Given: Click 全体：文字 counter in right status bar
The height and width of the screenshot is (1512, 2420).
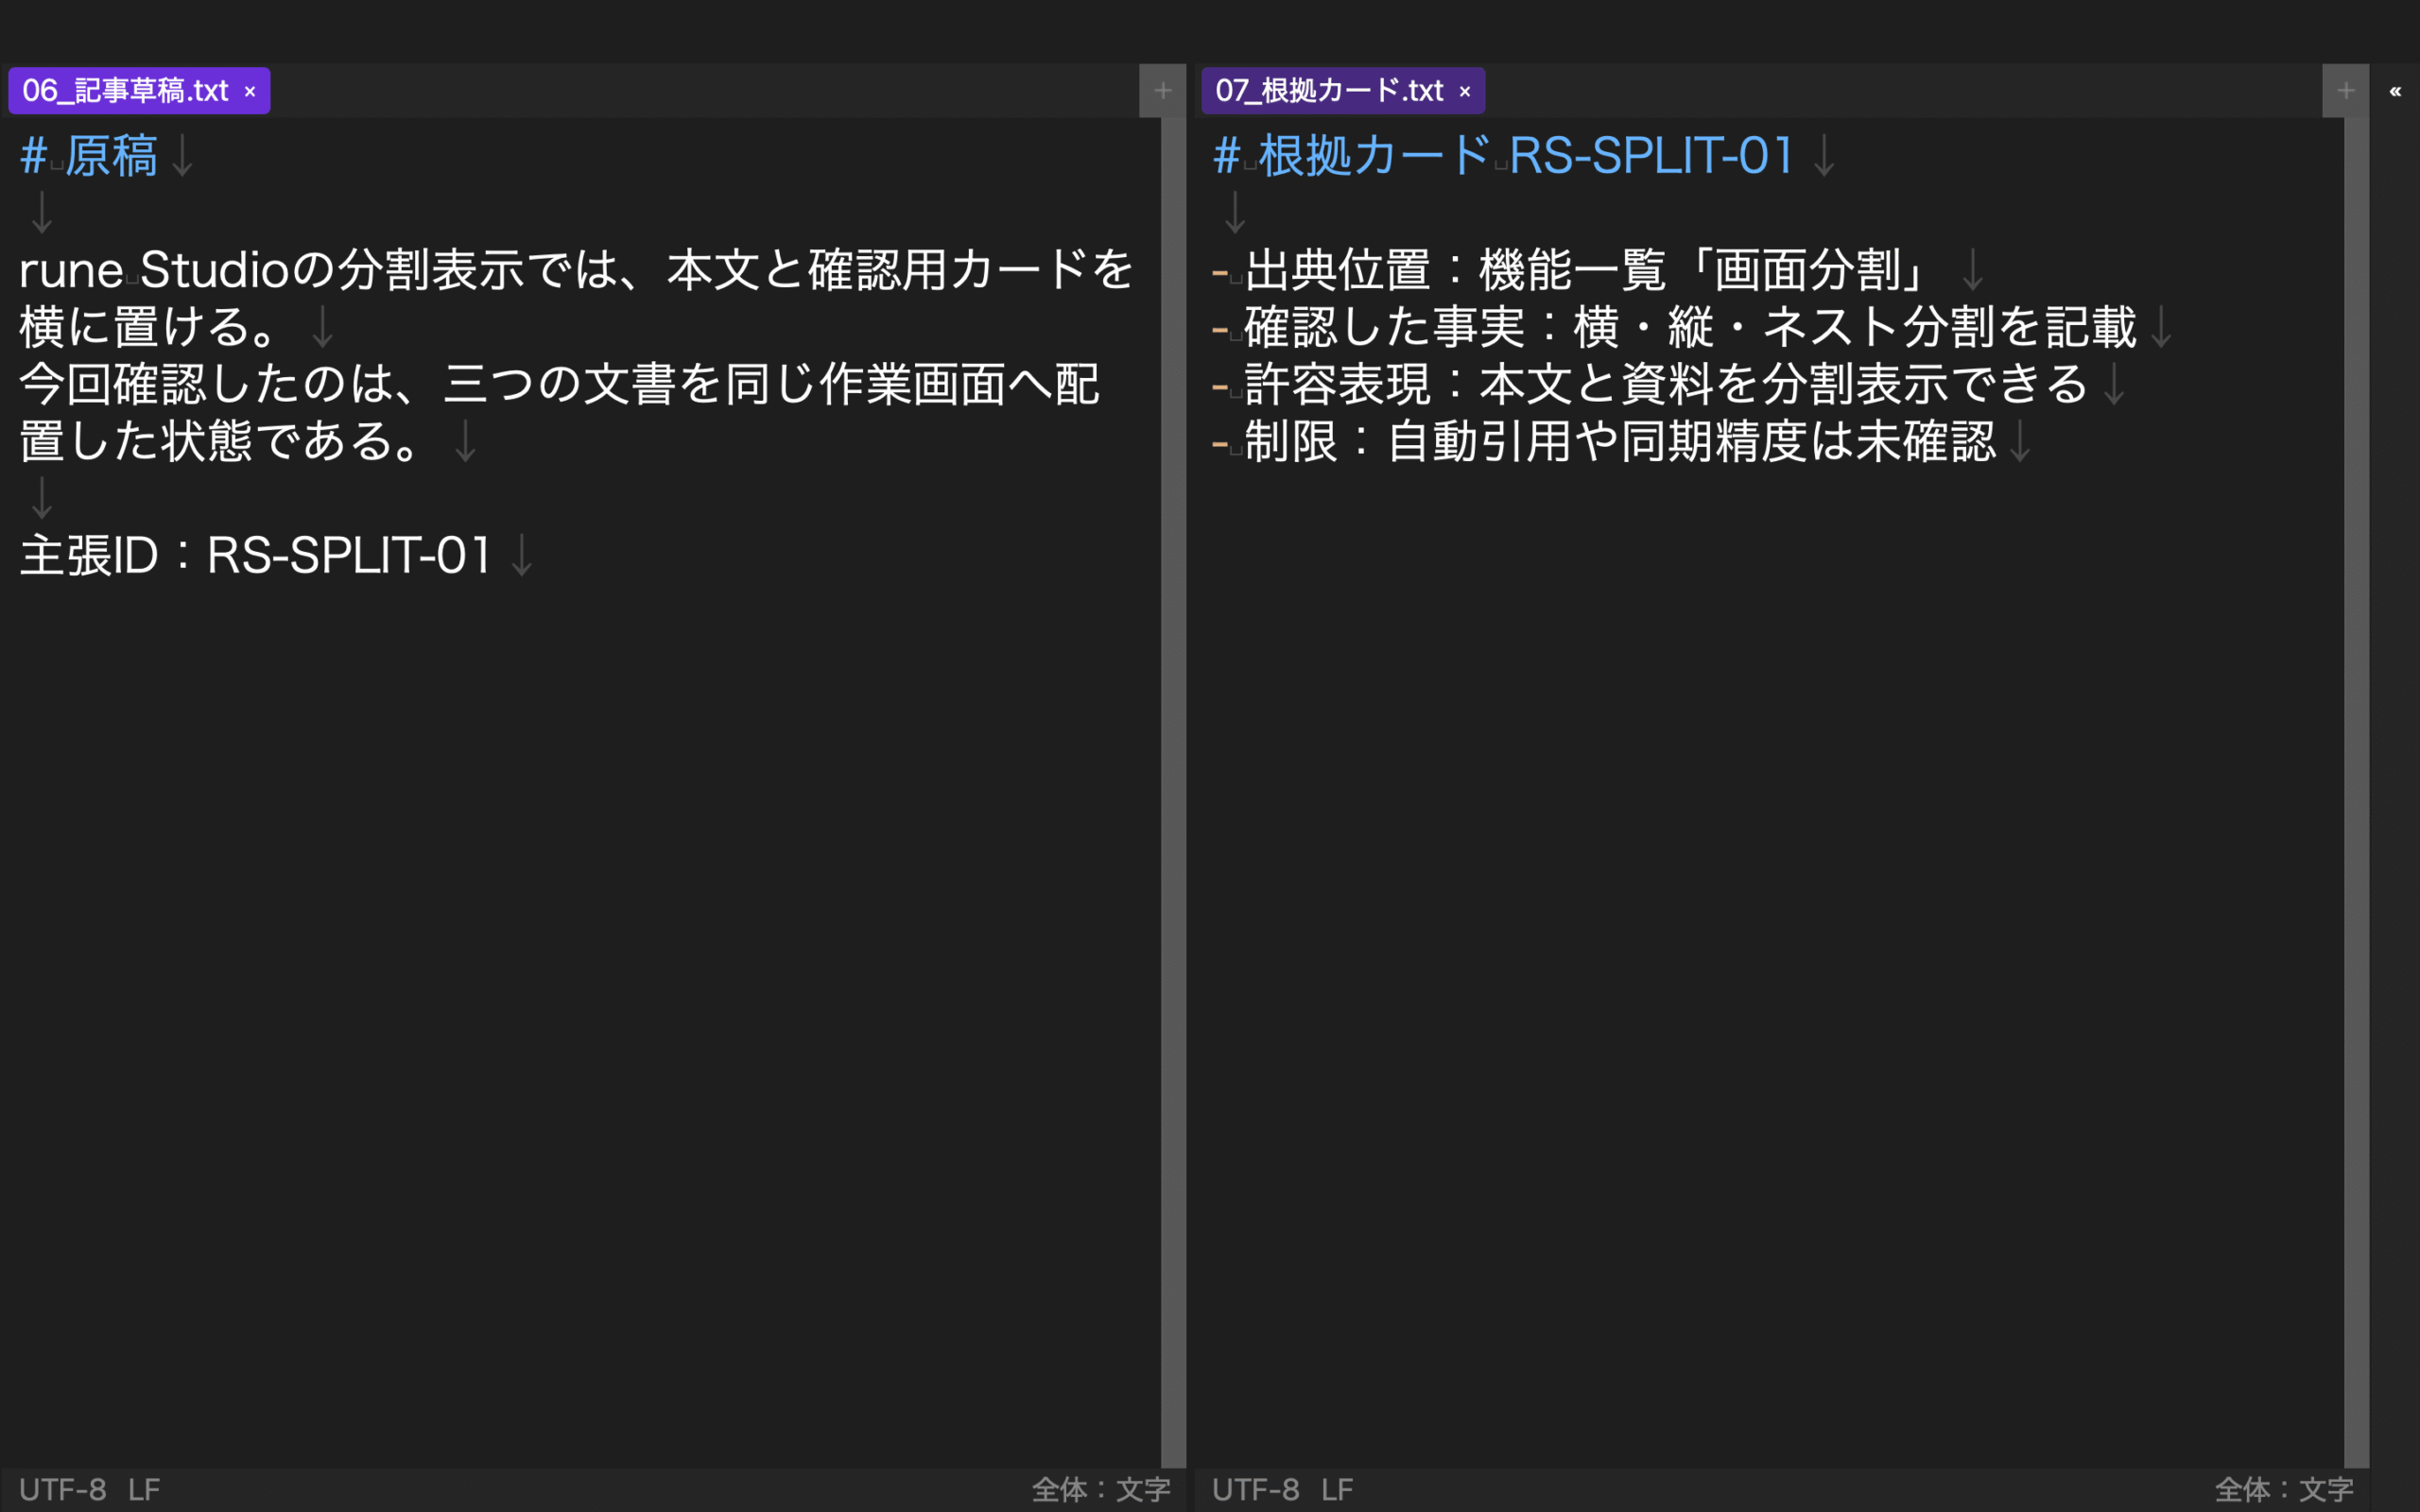Looking at the screenshot, I should pos(2284,1490).
